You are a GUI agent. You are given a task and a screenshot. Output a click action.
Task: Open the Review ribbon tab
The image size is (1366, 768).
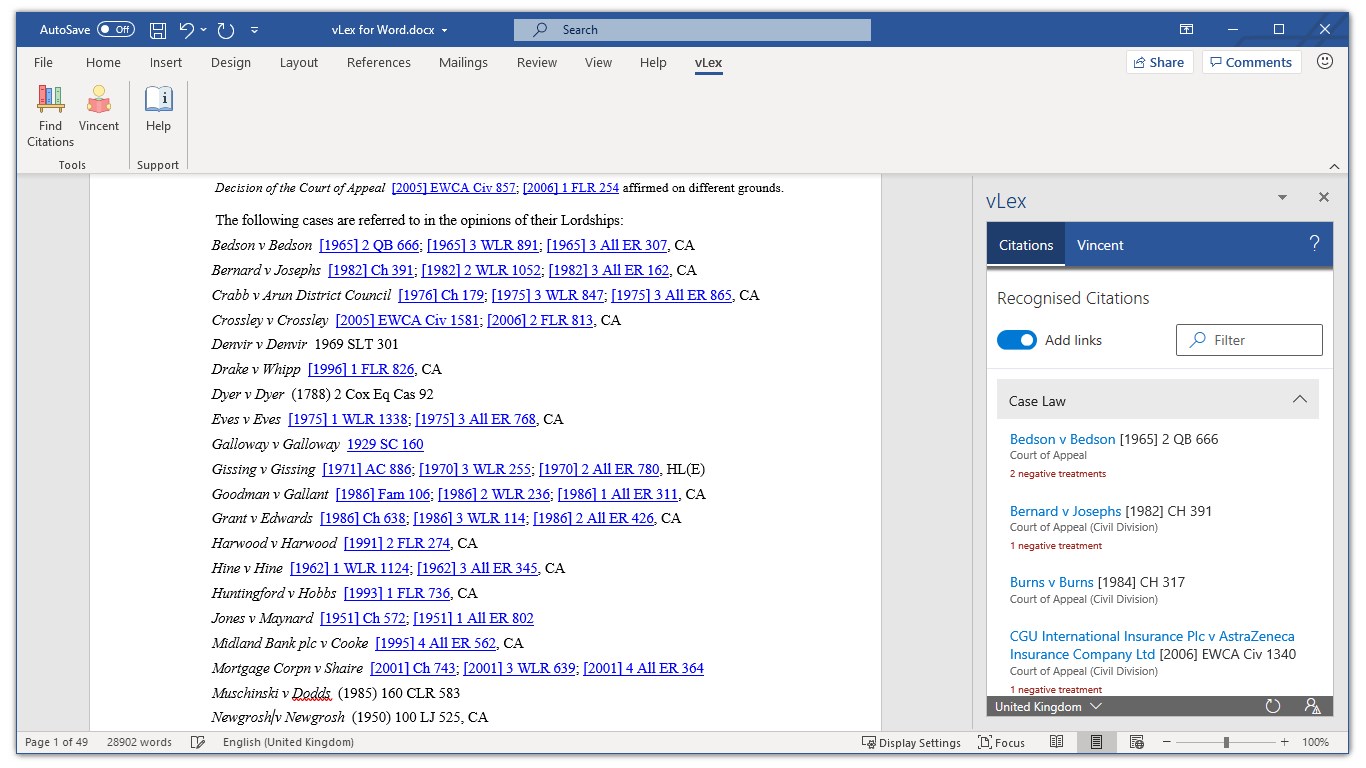tap(537, 62)
